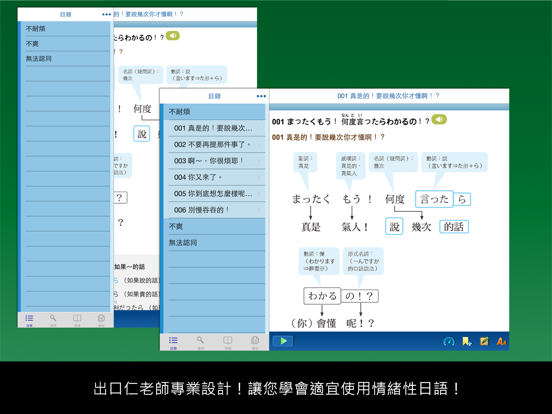Click the 動詞：懂 grammar bubble
The height and width of the screenshot is (414, 552).
click(x=319, y=261)
